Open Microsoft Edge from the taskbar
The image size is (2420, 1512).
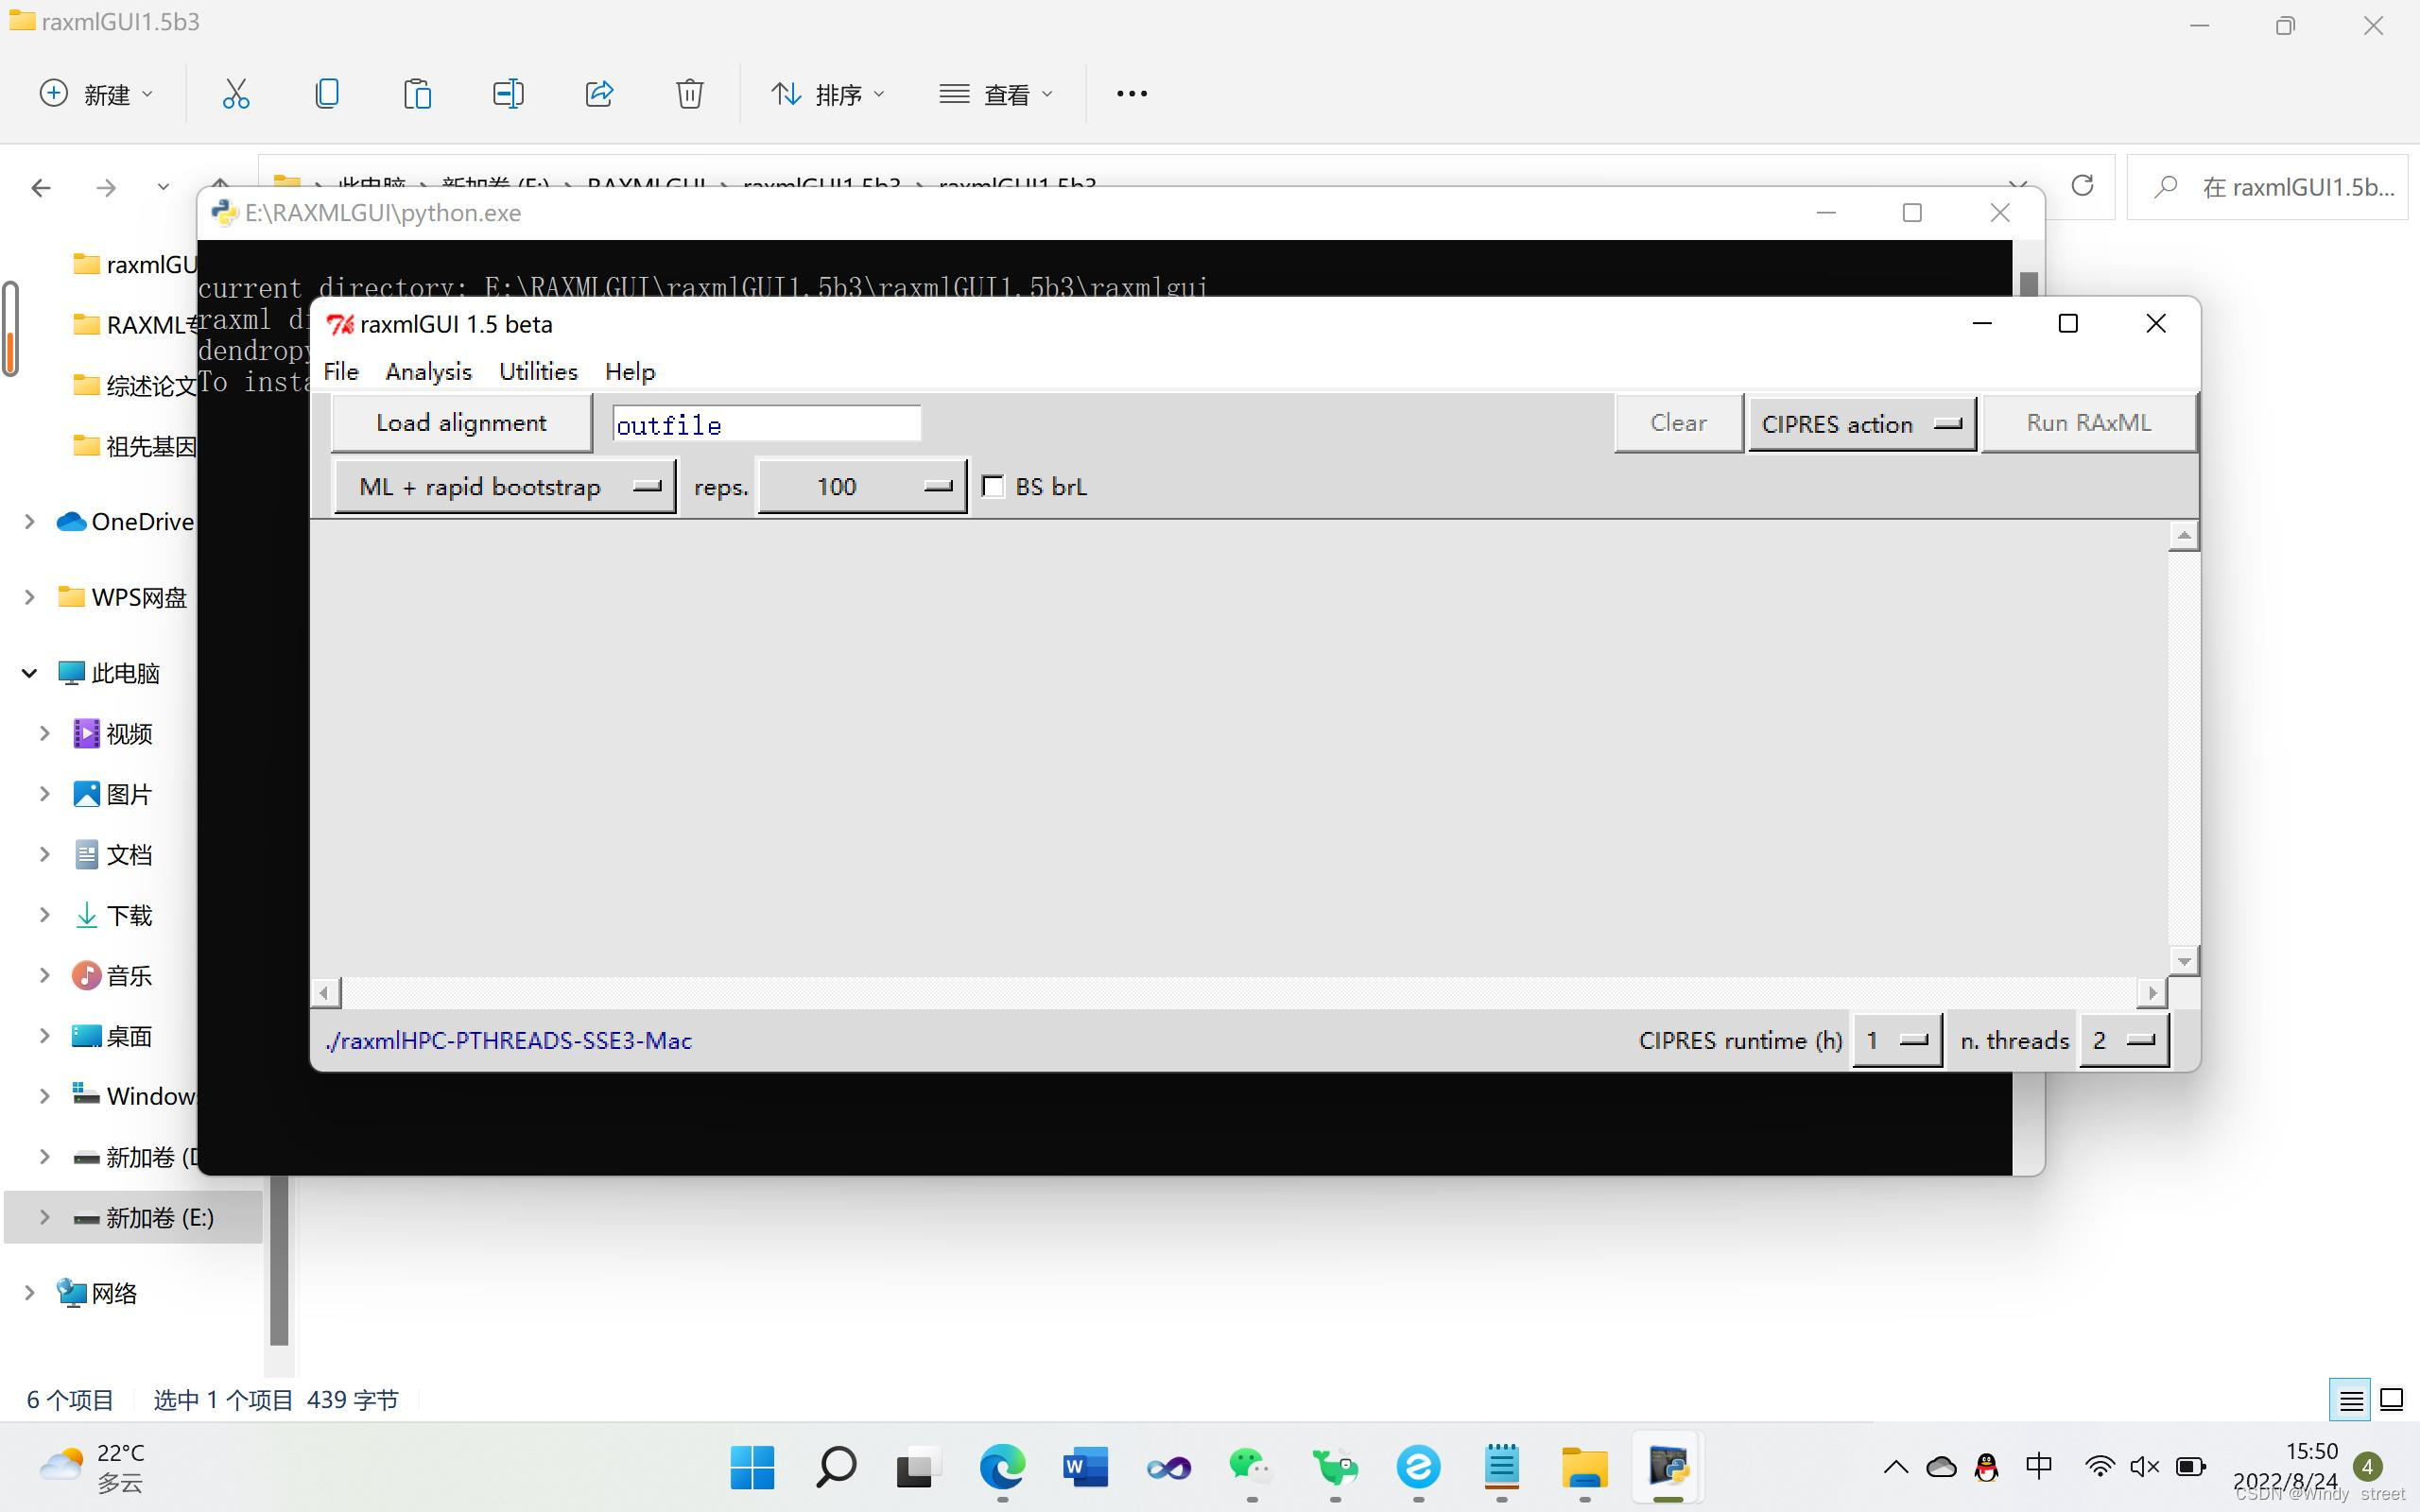point(1002,1467)
